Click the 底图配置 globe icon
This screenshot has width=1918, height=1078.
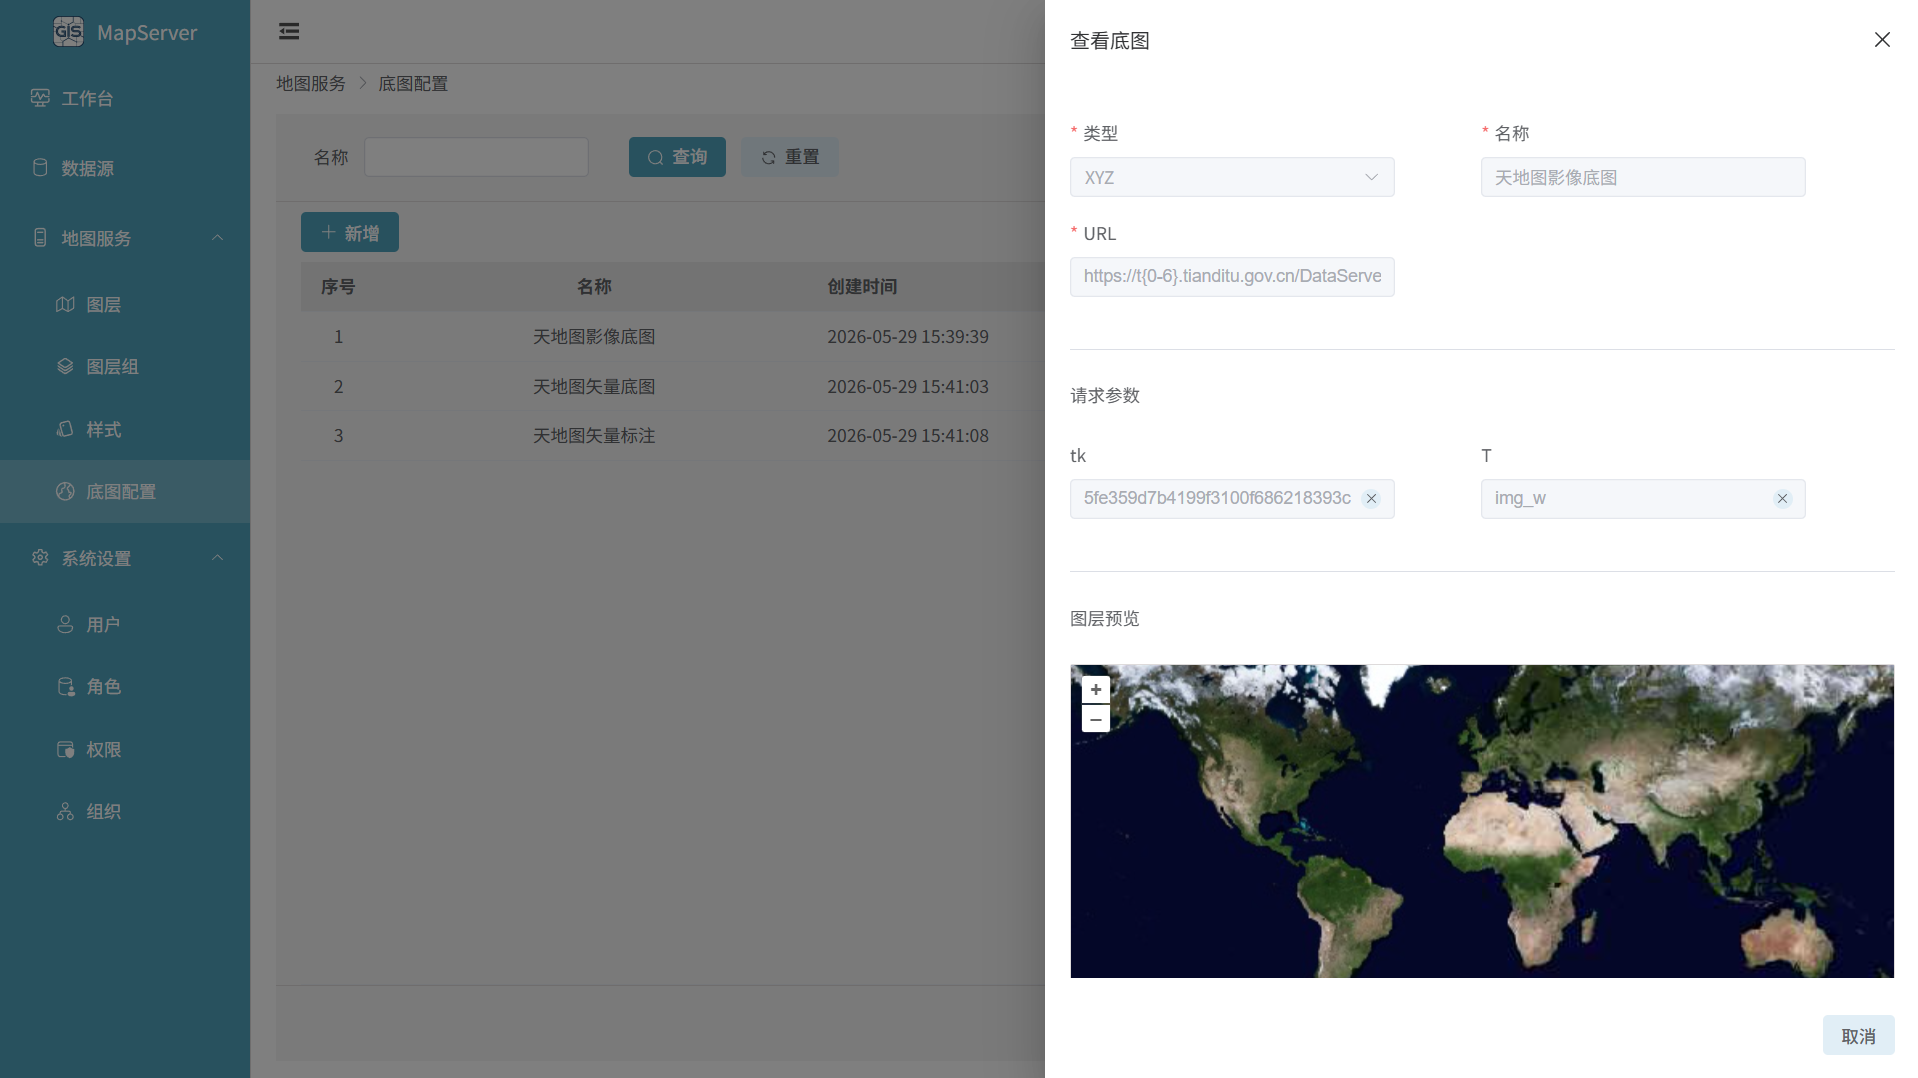65,491
